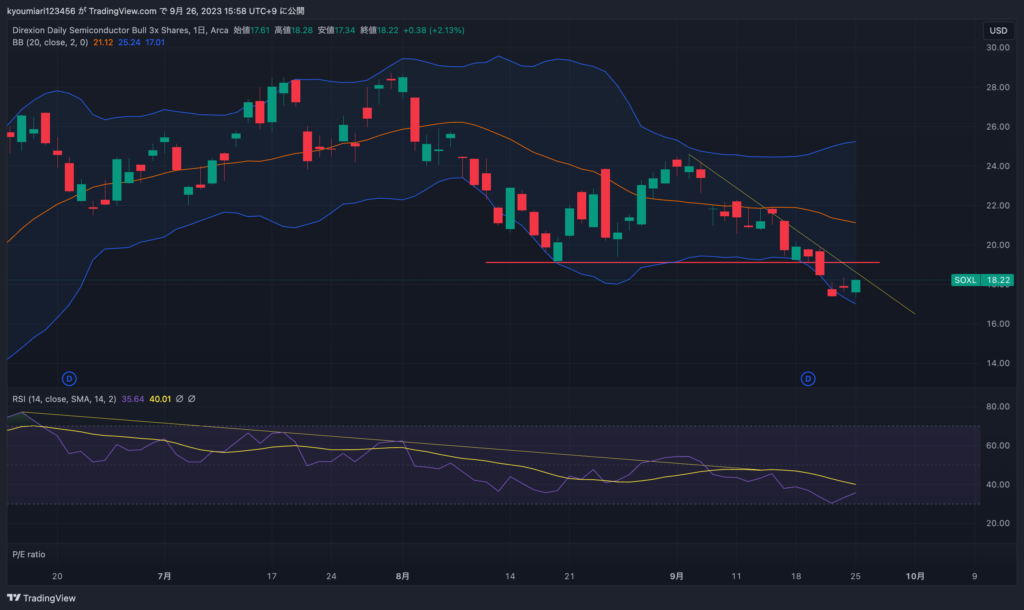Click the low price 安値17.34

336,30
